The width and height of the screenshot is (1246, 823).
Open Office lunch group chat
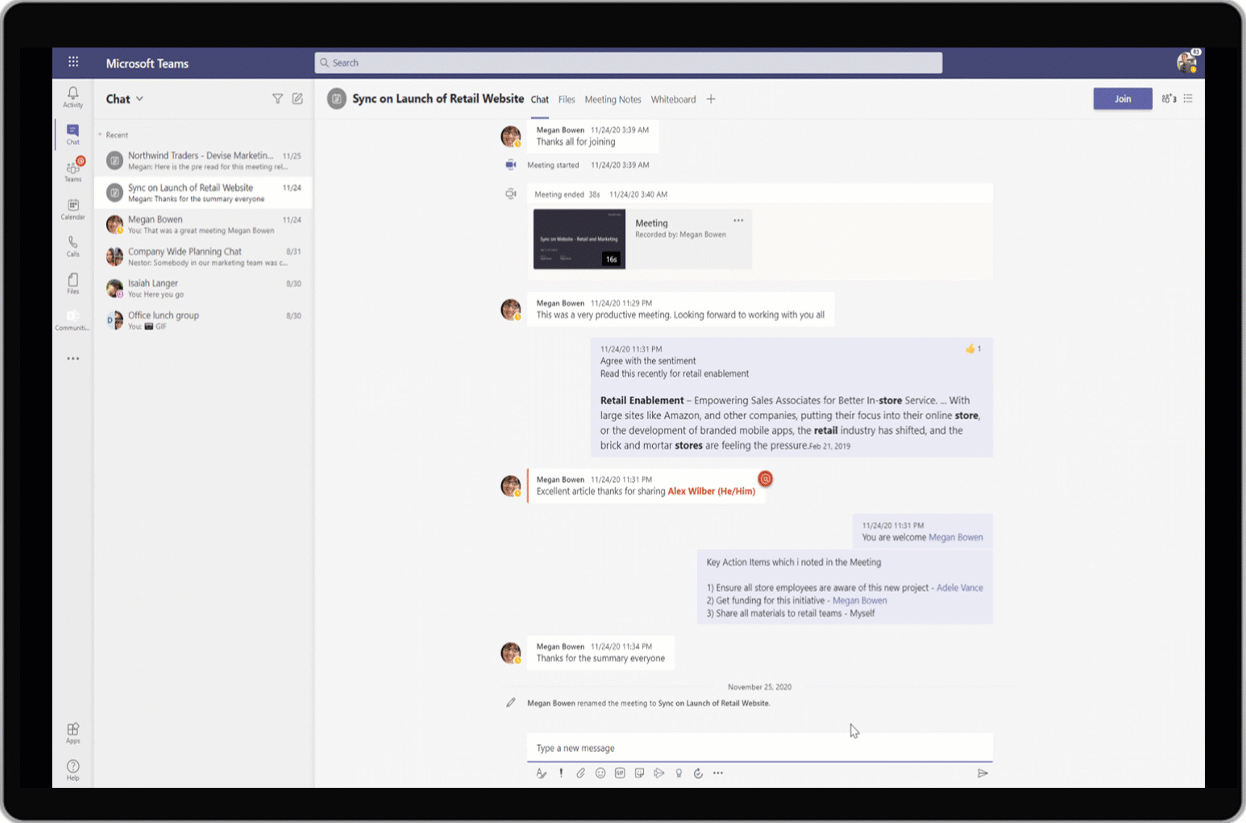tap(203, 320)
